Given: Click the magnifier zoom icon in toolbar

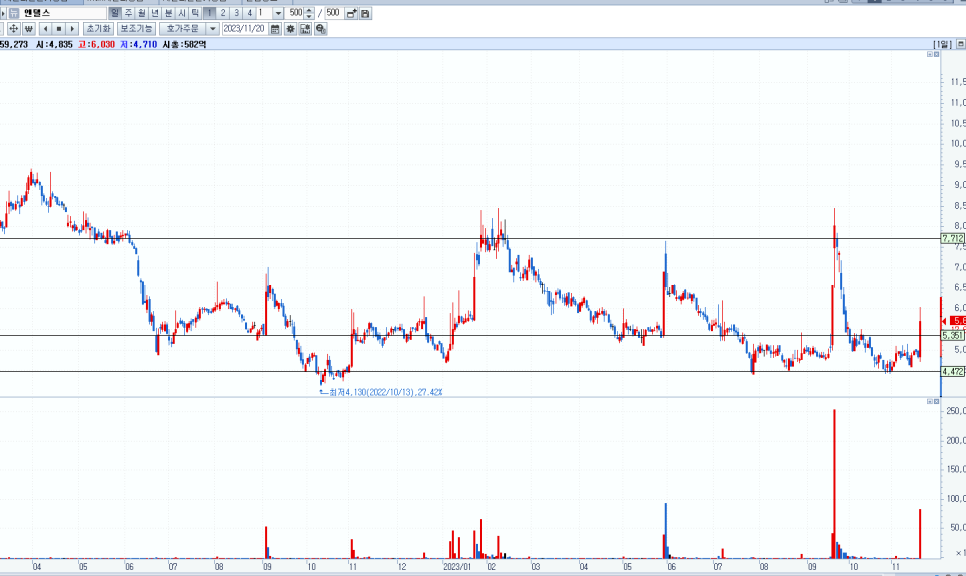Looking at the screenshot, I should [320, 29].
